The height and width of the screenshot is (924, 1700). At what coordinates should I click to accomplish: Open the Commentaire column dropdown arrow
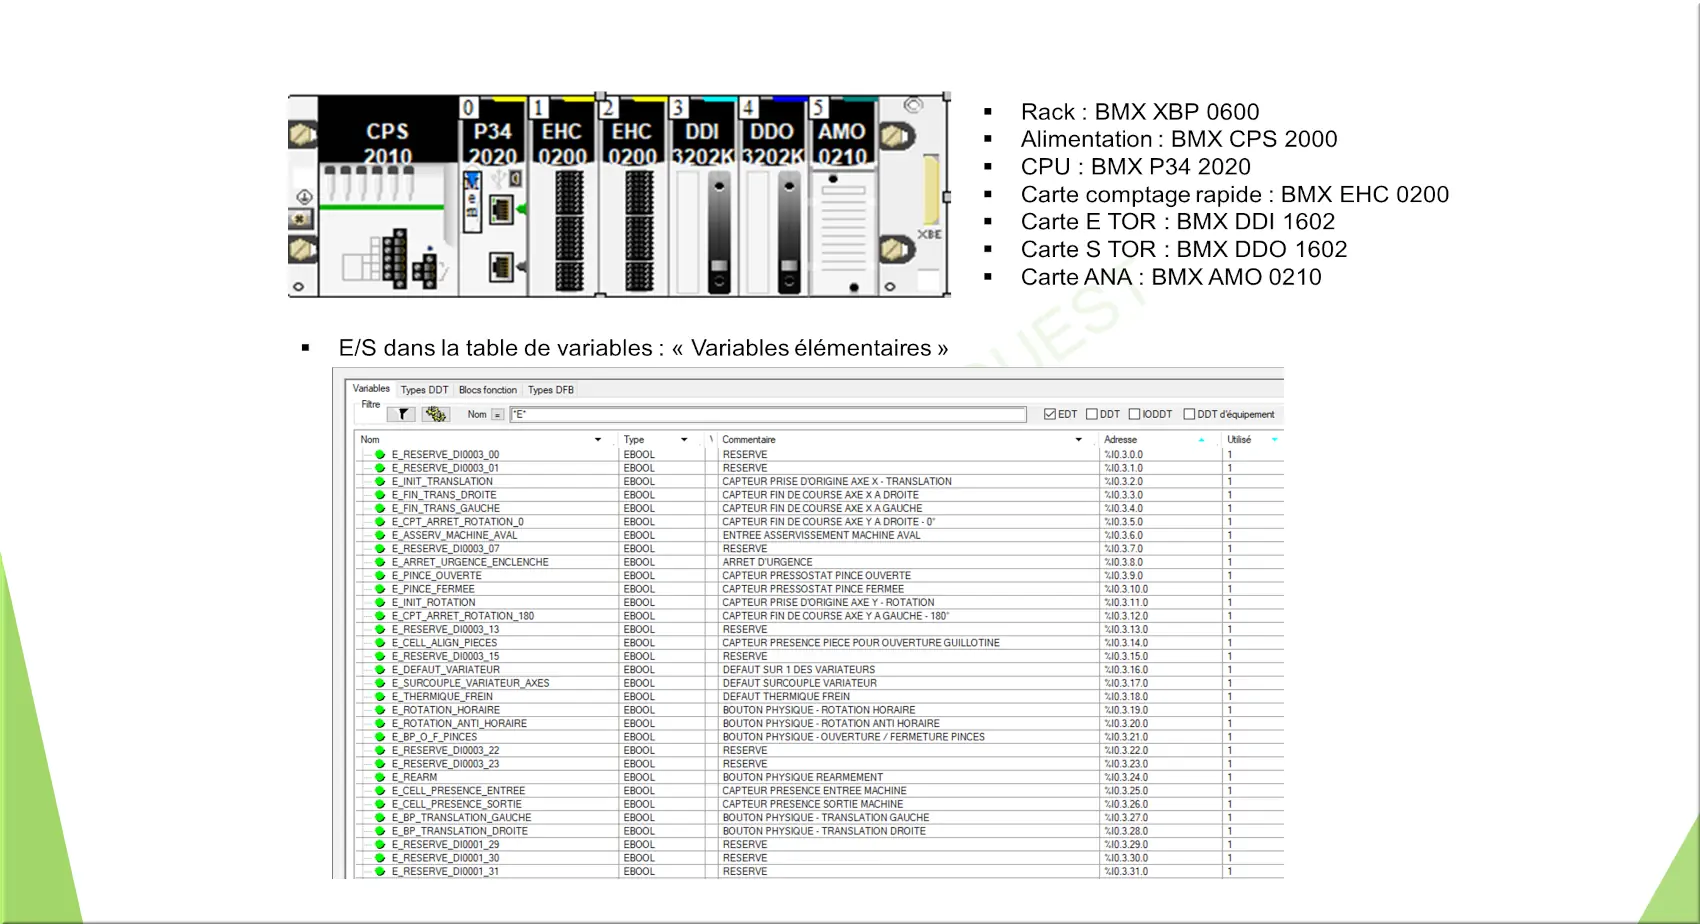tap(1078, 440)
